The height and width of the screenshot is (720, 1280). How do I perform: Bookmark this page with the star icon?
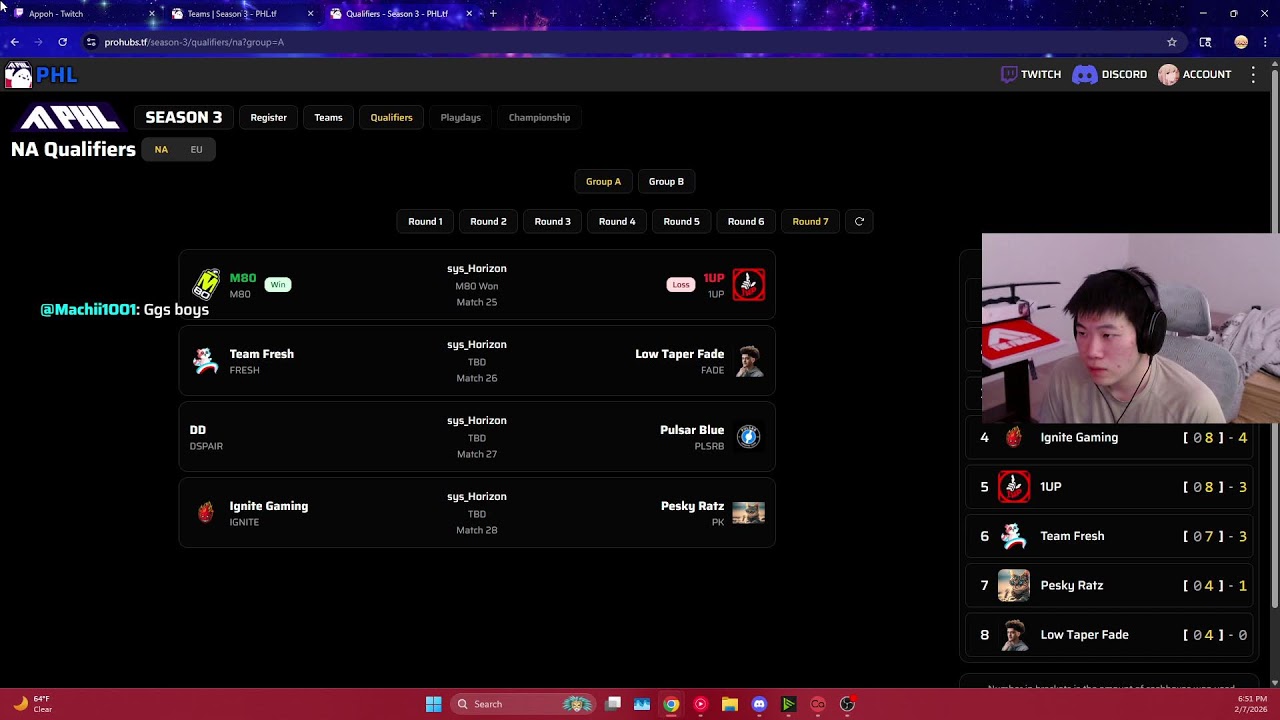coord(1171,42)
